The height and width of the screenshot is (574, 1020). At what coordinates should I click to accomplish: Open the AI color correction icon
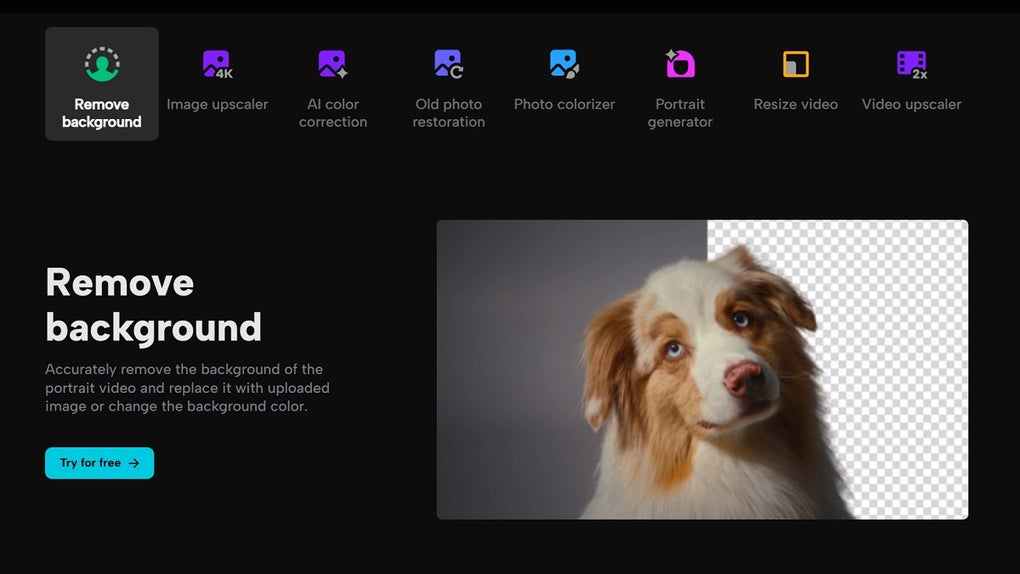pos(332,64)
